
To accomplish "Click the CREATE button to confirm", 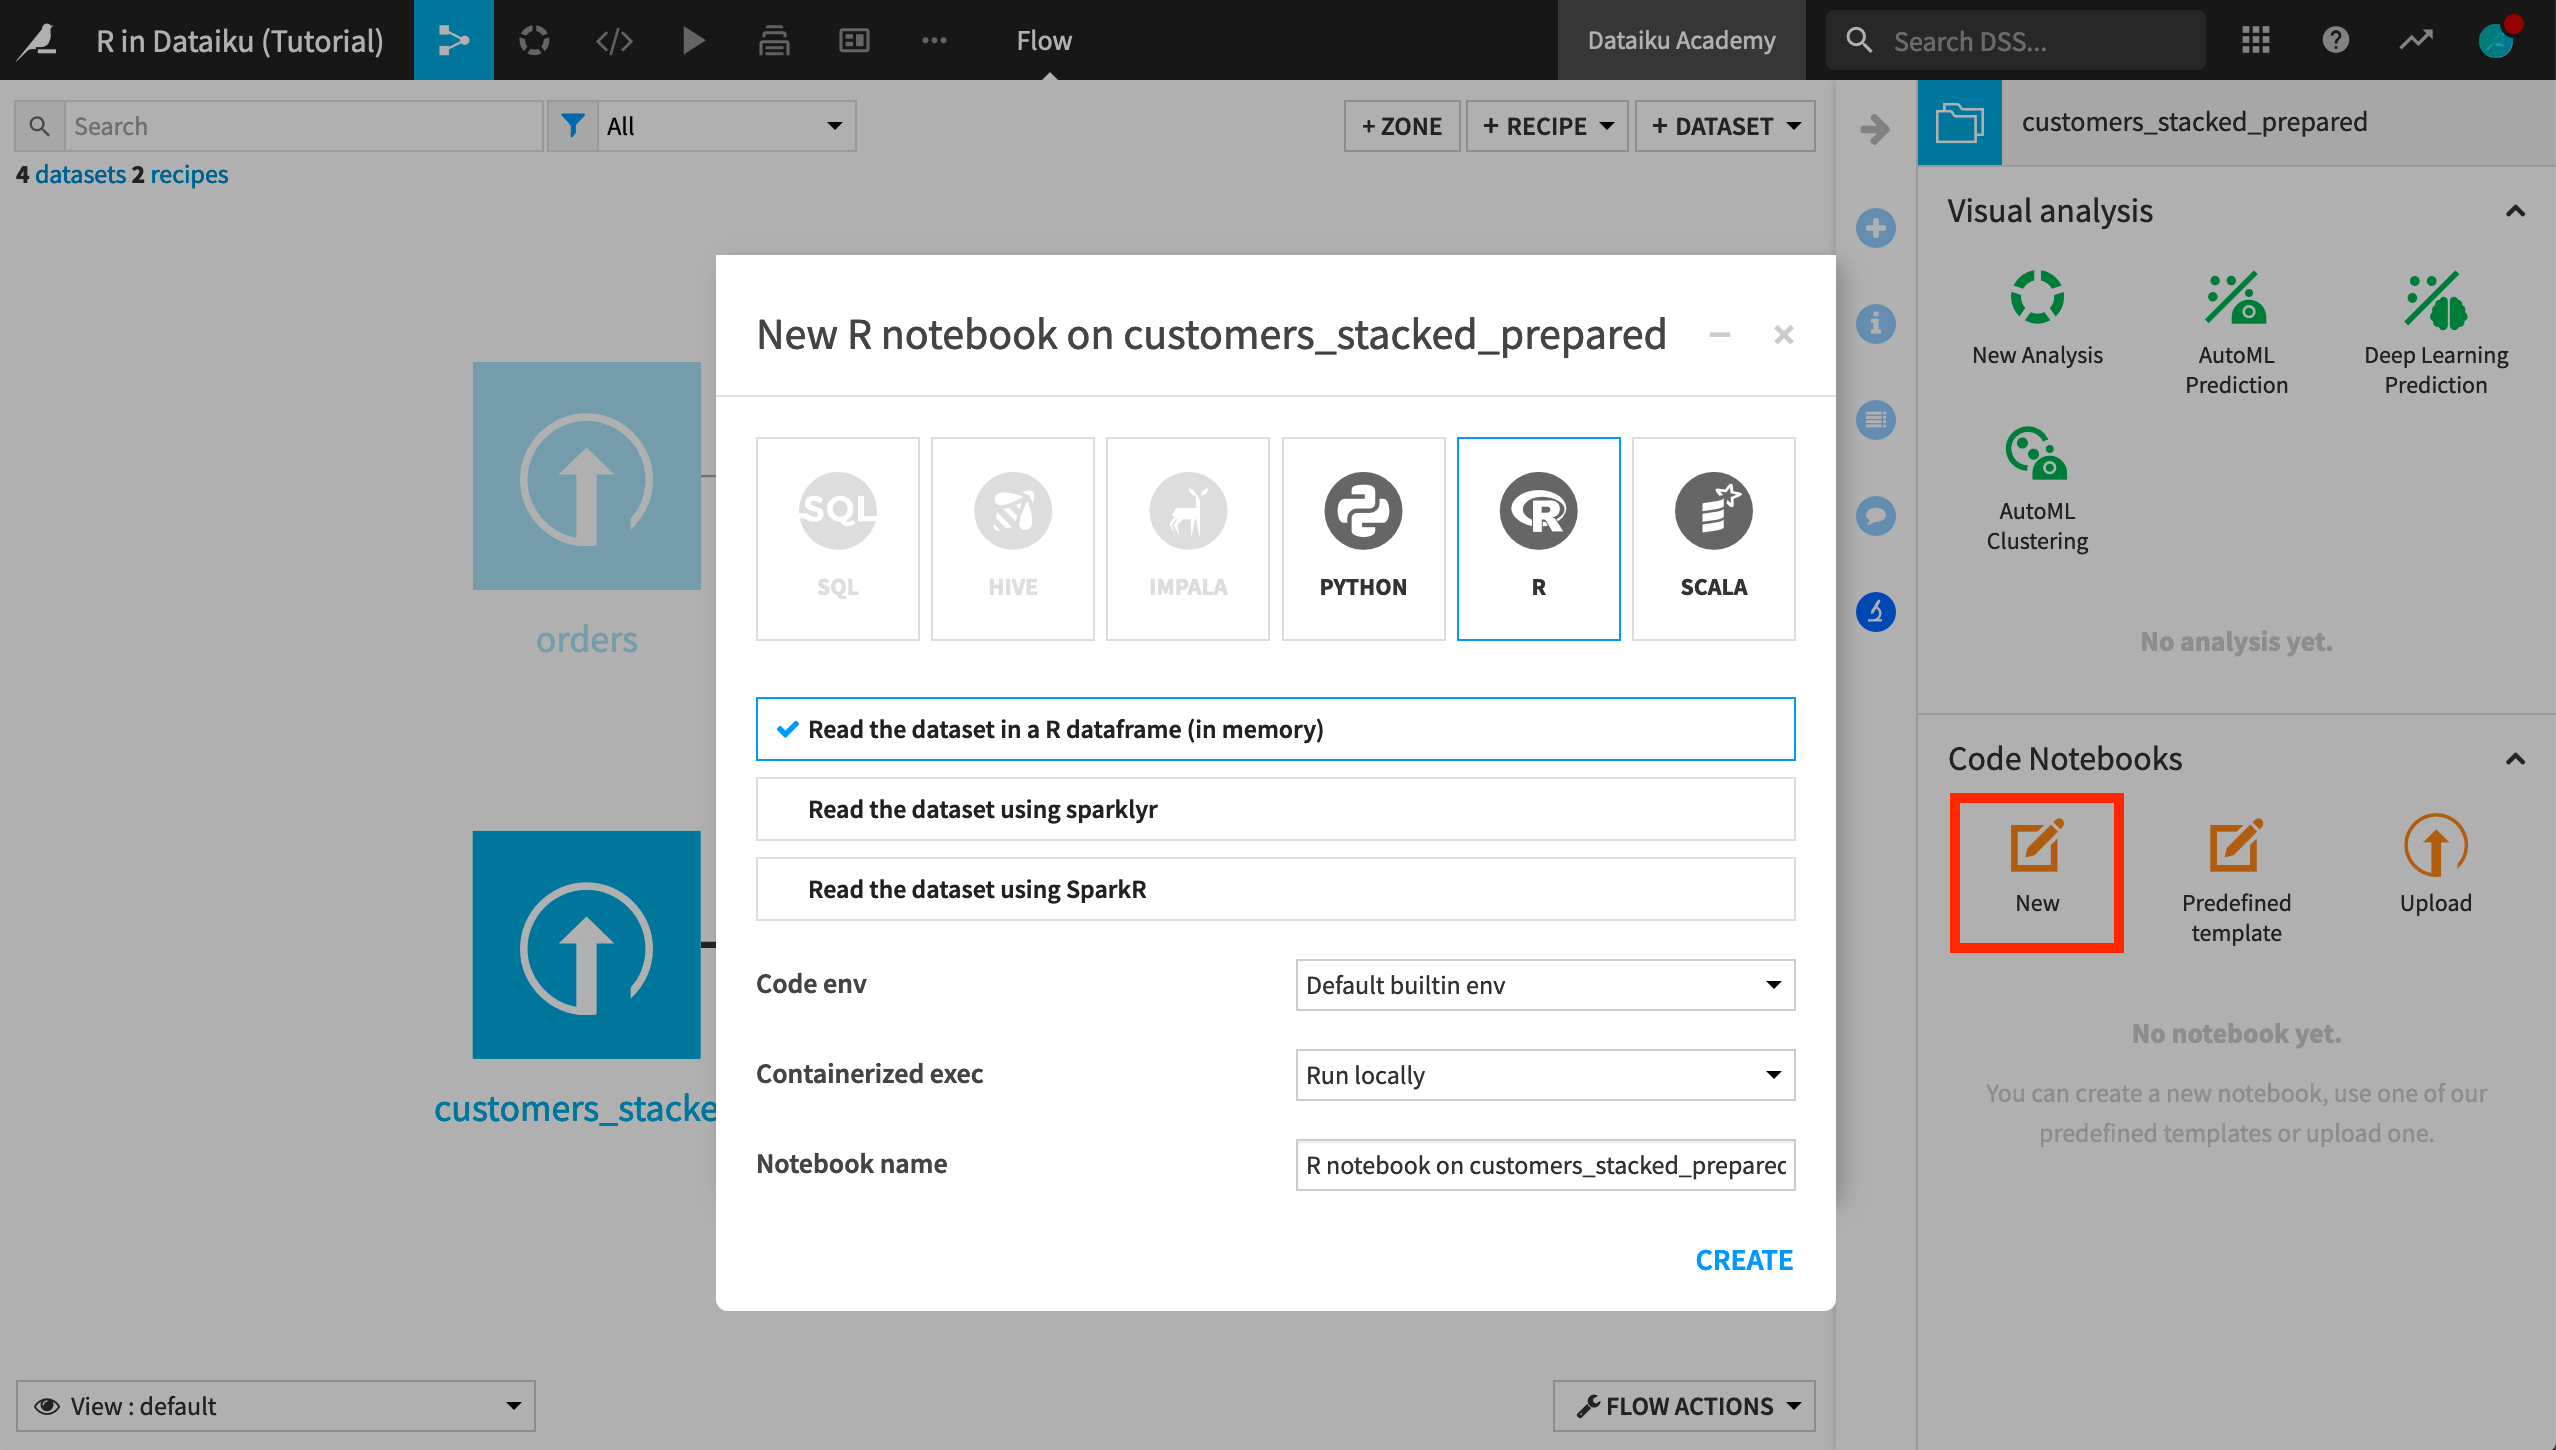I will click(x=1745, y=1259).
